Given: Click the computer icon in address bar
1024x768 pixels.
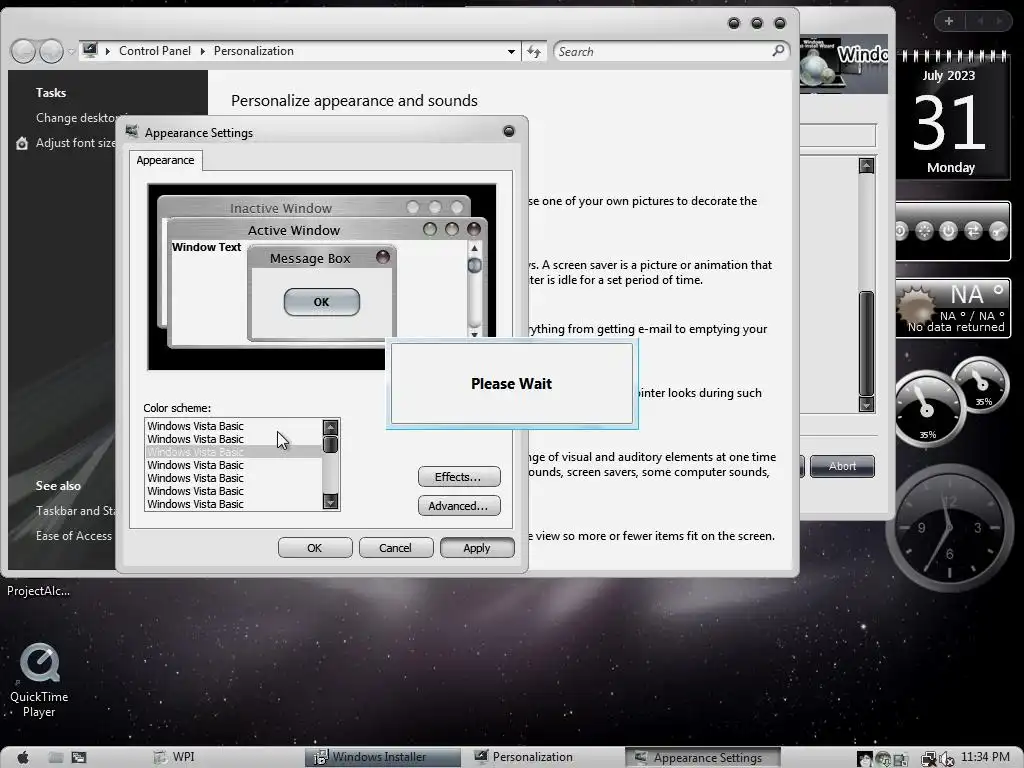Looking at the screenshot, I should click(90, 50).
